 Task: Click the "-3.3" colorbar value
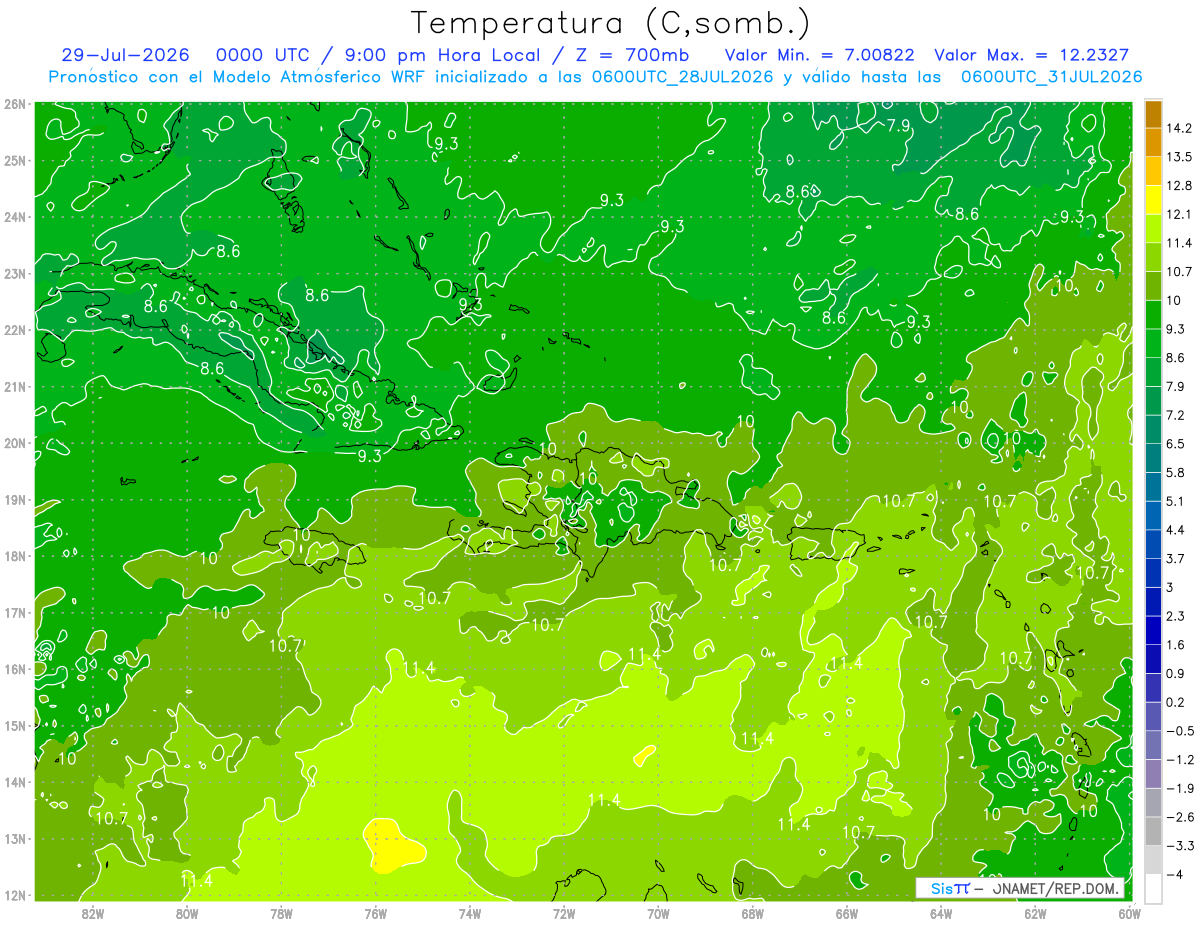1179,846
